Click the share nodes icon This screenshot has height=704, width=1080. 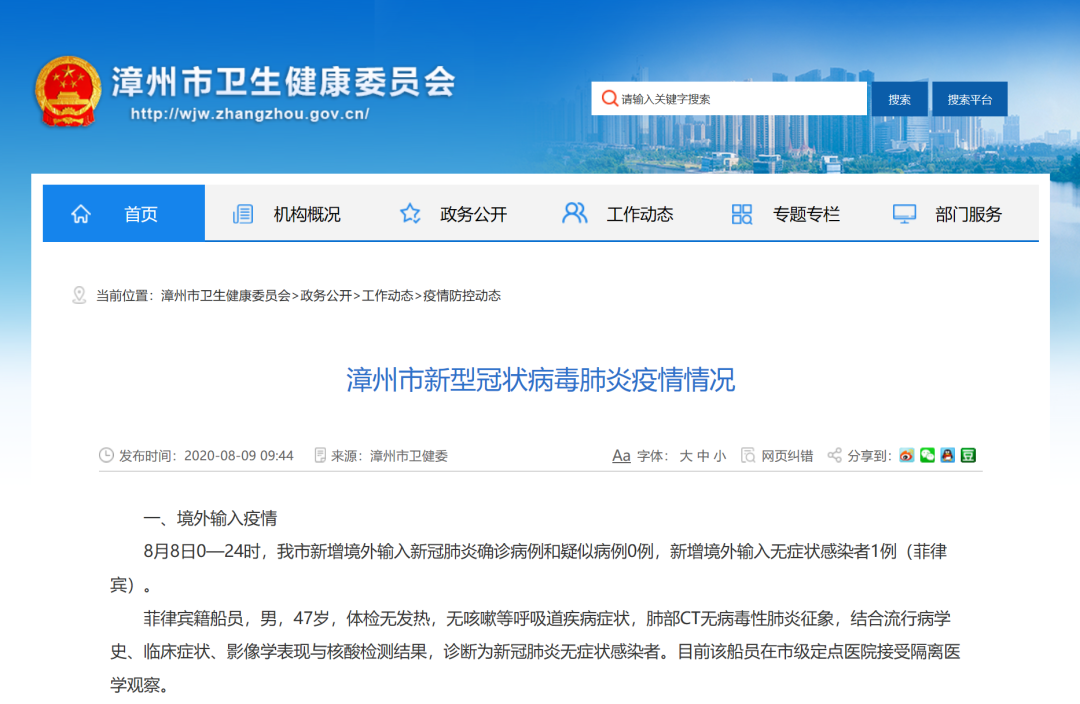pos(834,455)
